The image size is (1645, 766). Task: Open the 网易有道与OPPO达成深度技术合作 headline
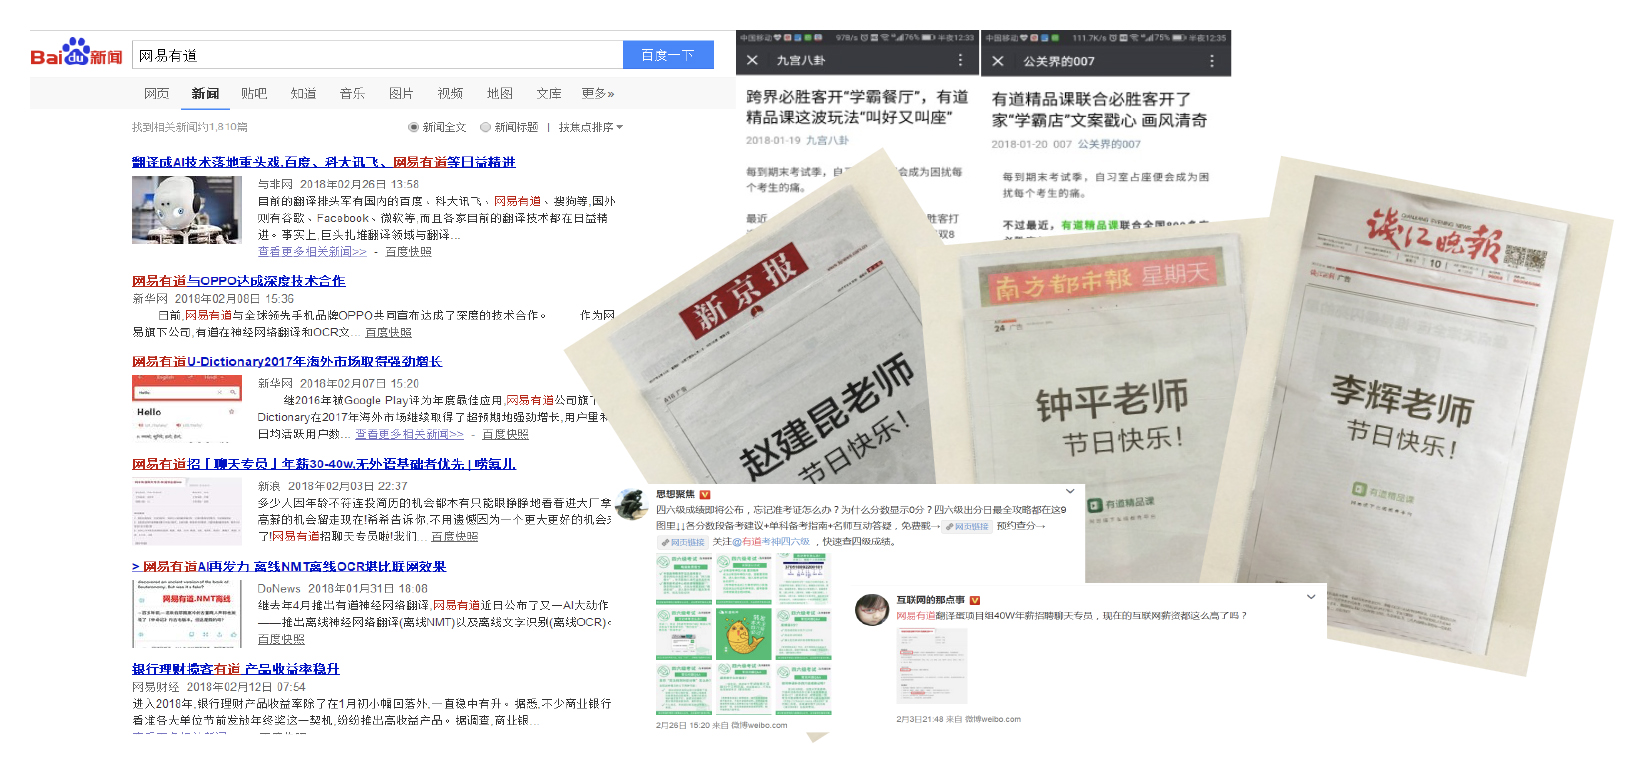click(239, 281)
